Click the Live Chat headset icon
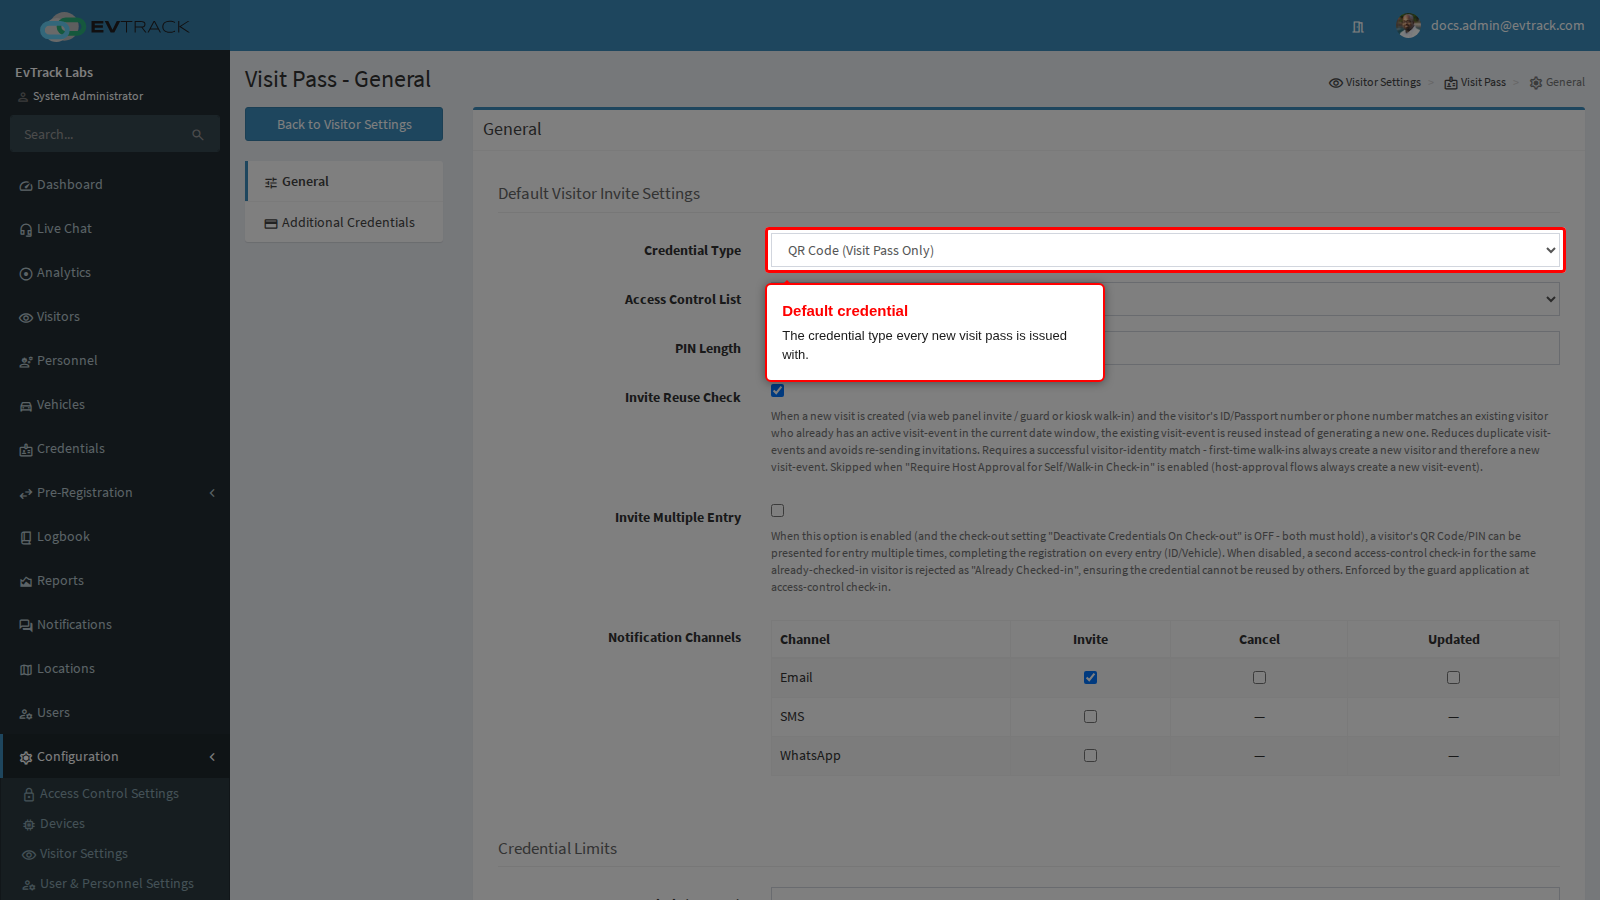This screenshot has width=1600, height=900. (26, 230)
